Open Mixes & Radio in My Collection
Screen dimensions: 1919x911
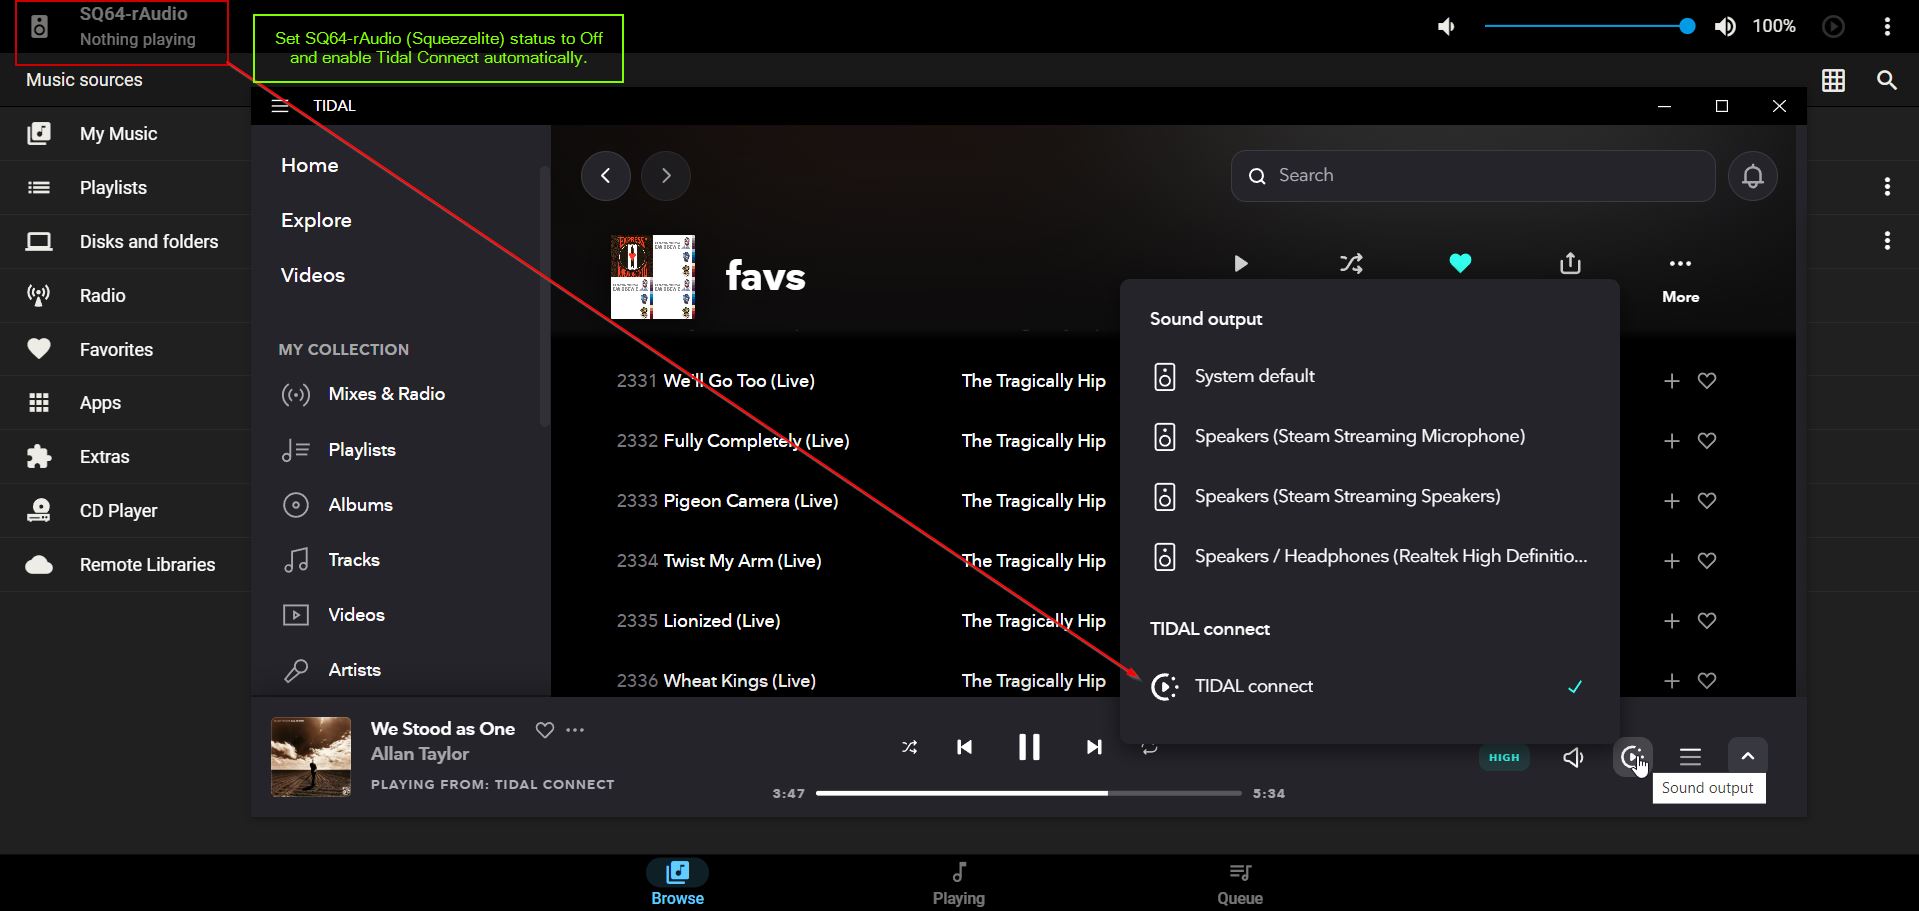point(364,394)
